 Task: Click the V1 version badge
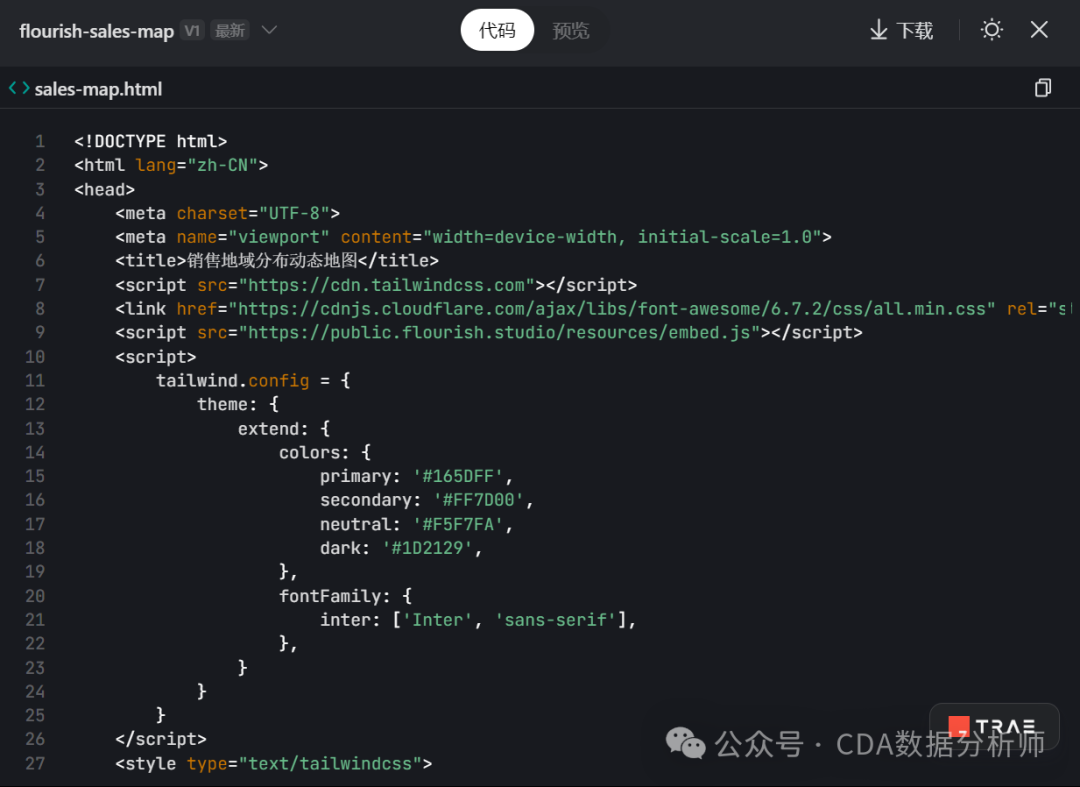pos(192,30)
